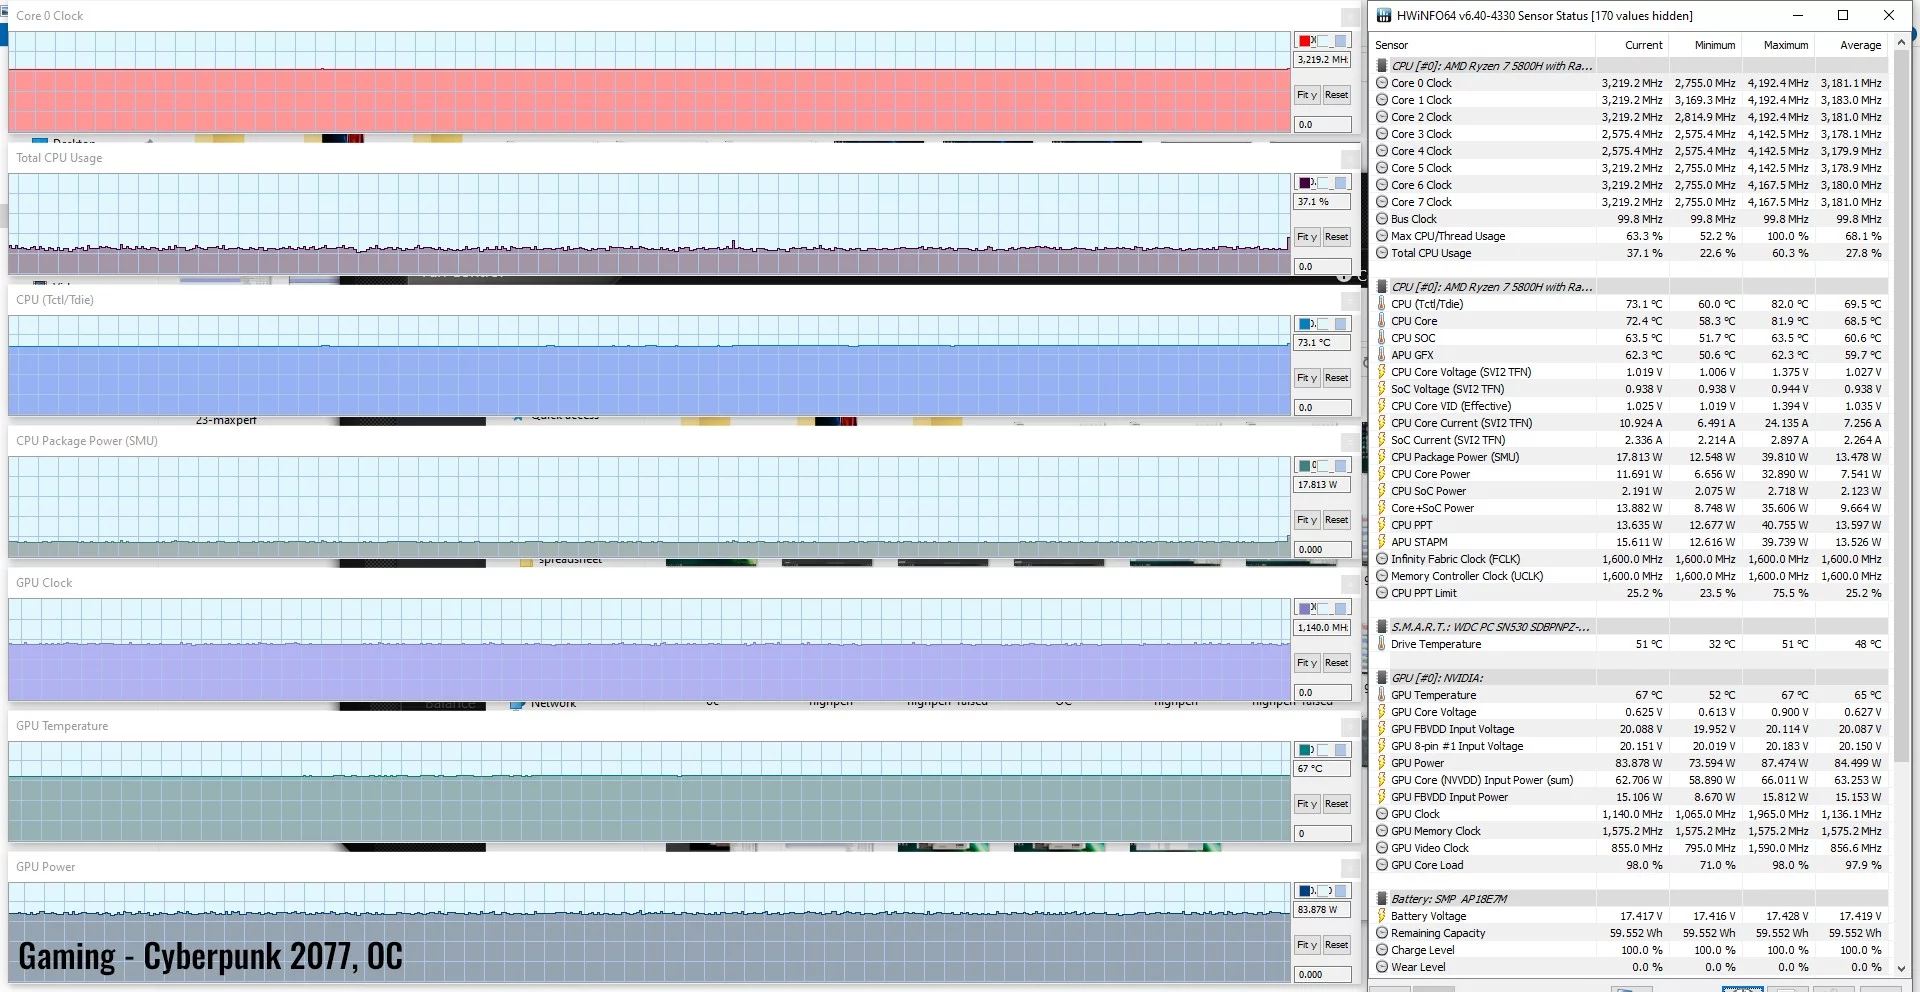Click the Average column header

1860,45
